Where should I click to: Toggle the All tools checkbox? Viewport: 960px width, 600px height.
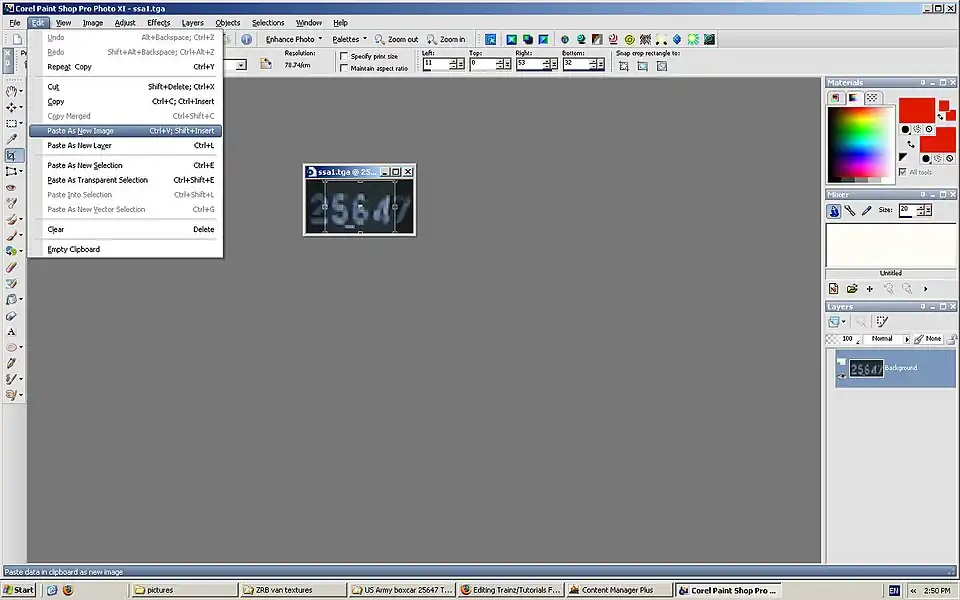coord(903,172)
